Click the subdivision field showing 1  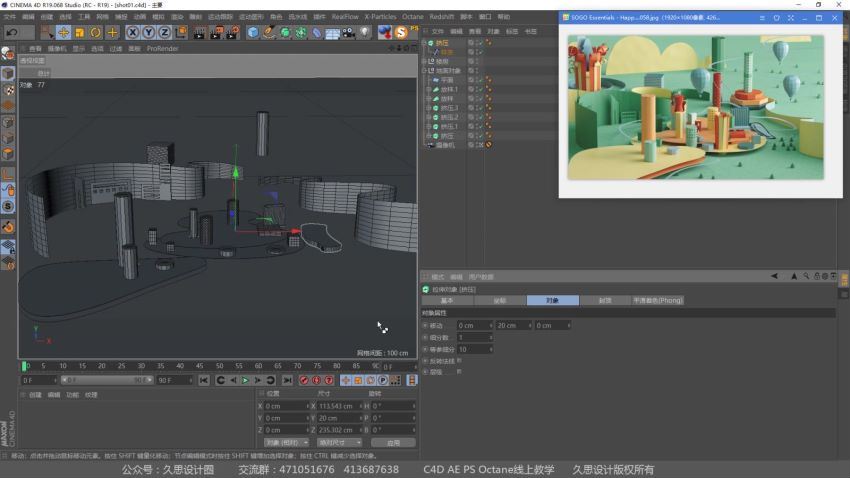pos(474,338)
